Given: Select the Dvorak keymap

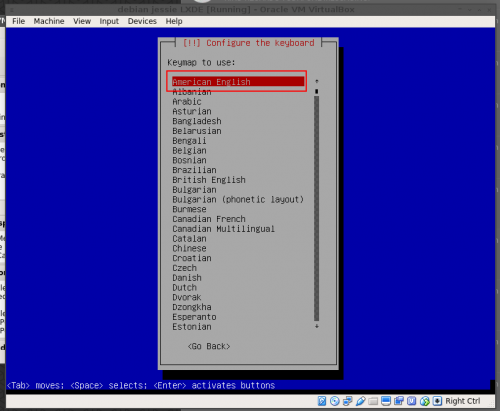Looking at the screenshot, I should pos(187,297).
